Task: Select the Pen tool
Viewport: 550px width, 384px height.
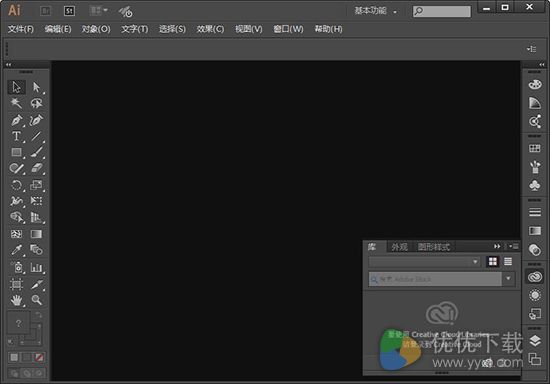Action: click(x=16, y=120)
